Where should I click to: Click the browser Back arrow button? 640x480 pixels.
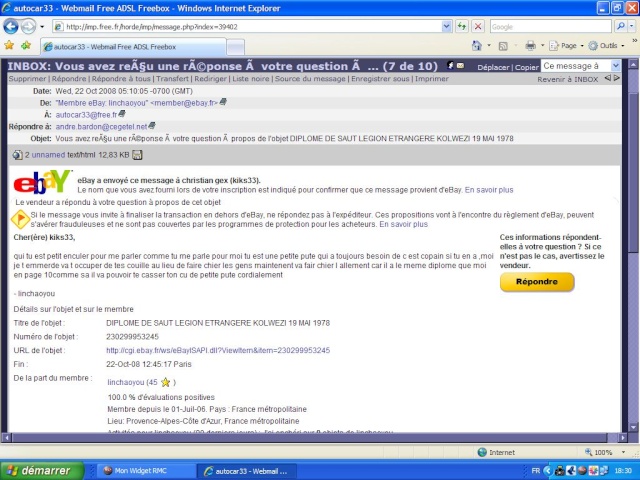click(11, 27)
